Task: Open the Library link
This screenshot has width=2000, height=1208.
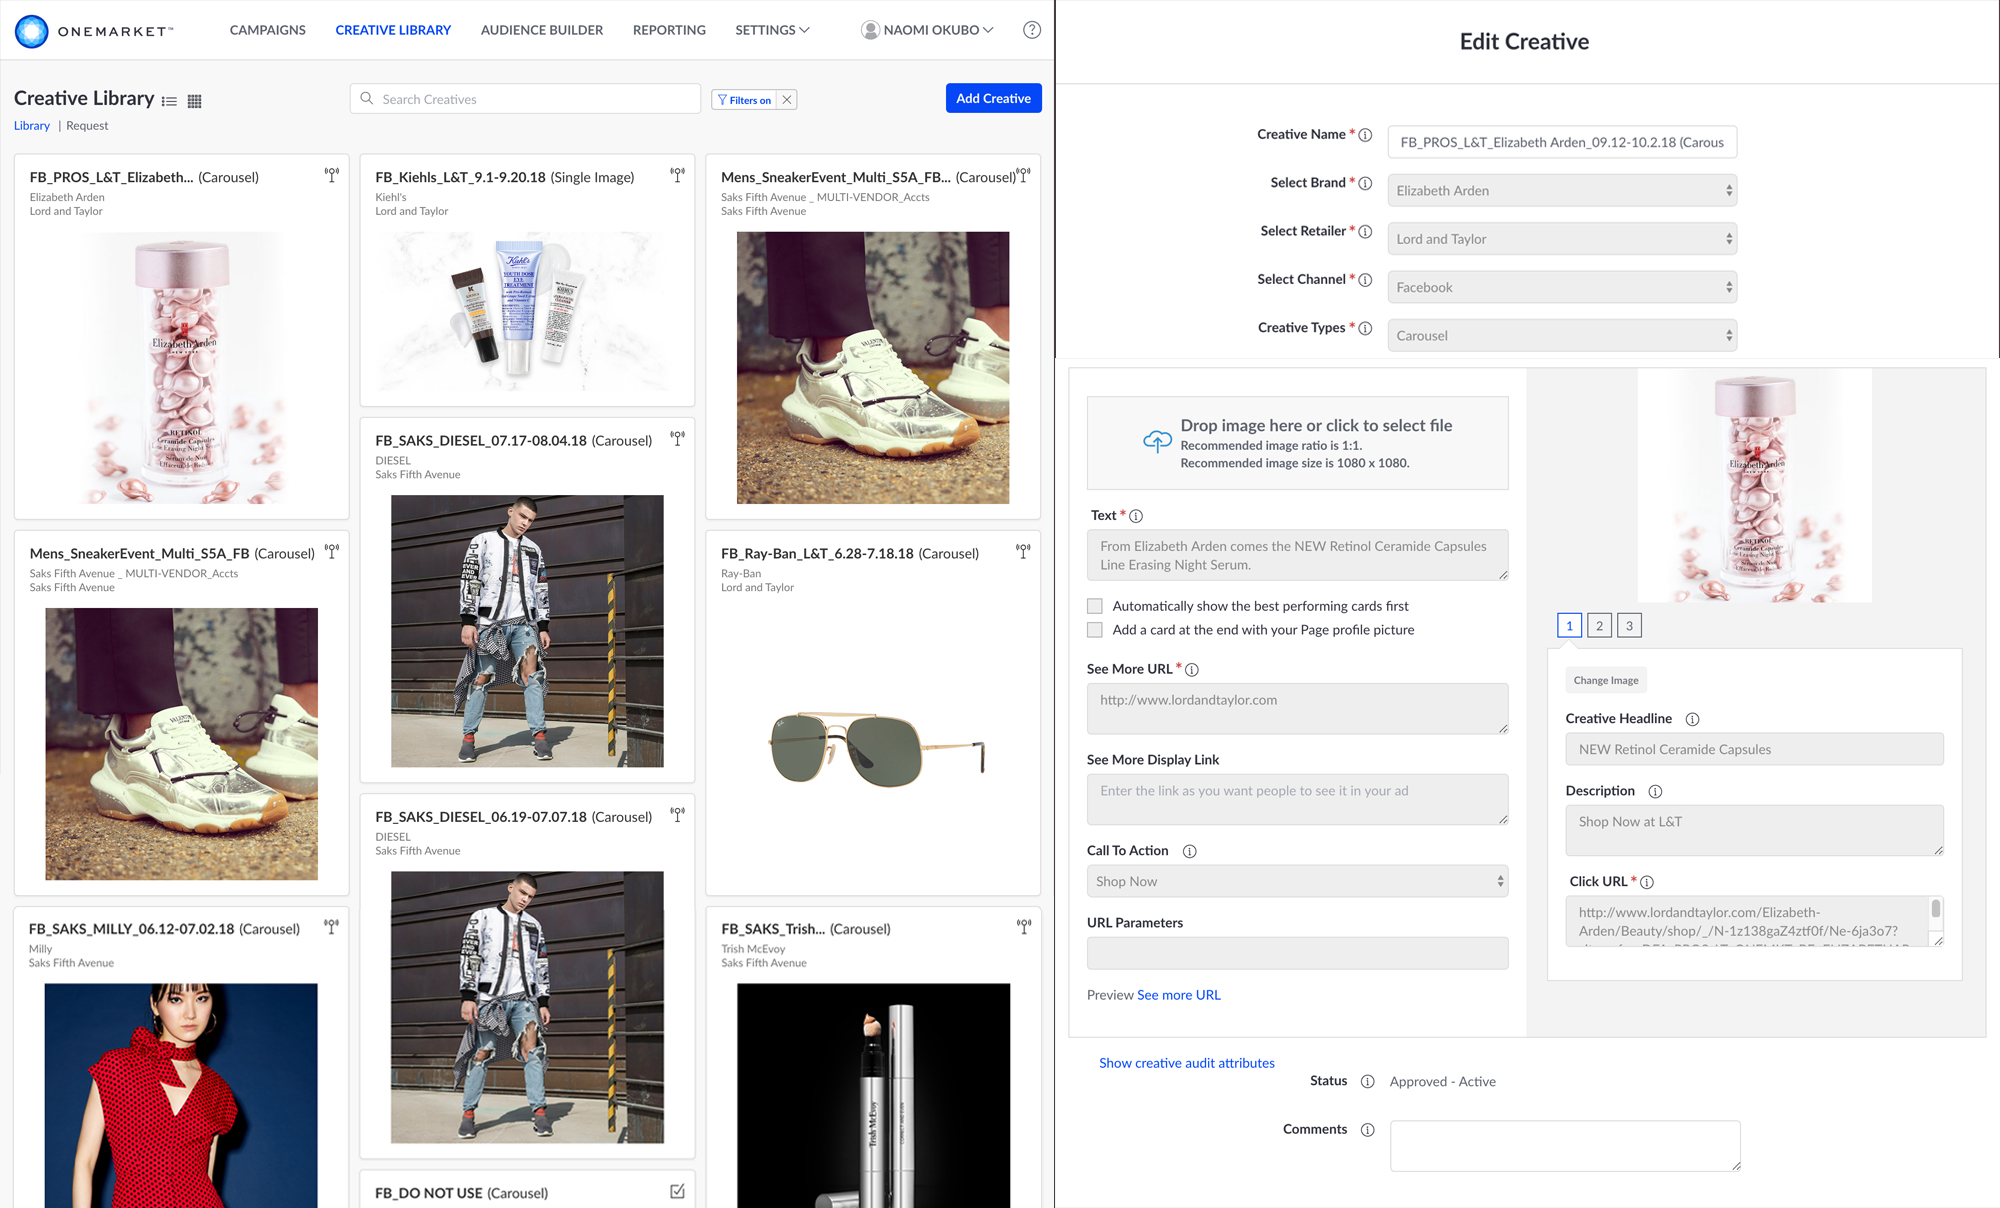Action: tap(32, 126)
